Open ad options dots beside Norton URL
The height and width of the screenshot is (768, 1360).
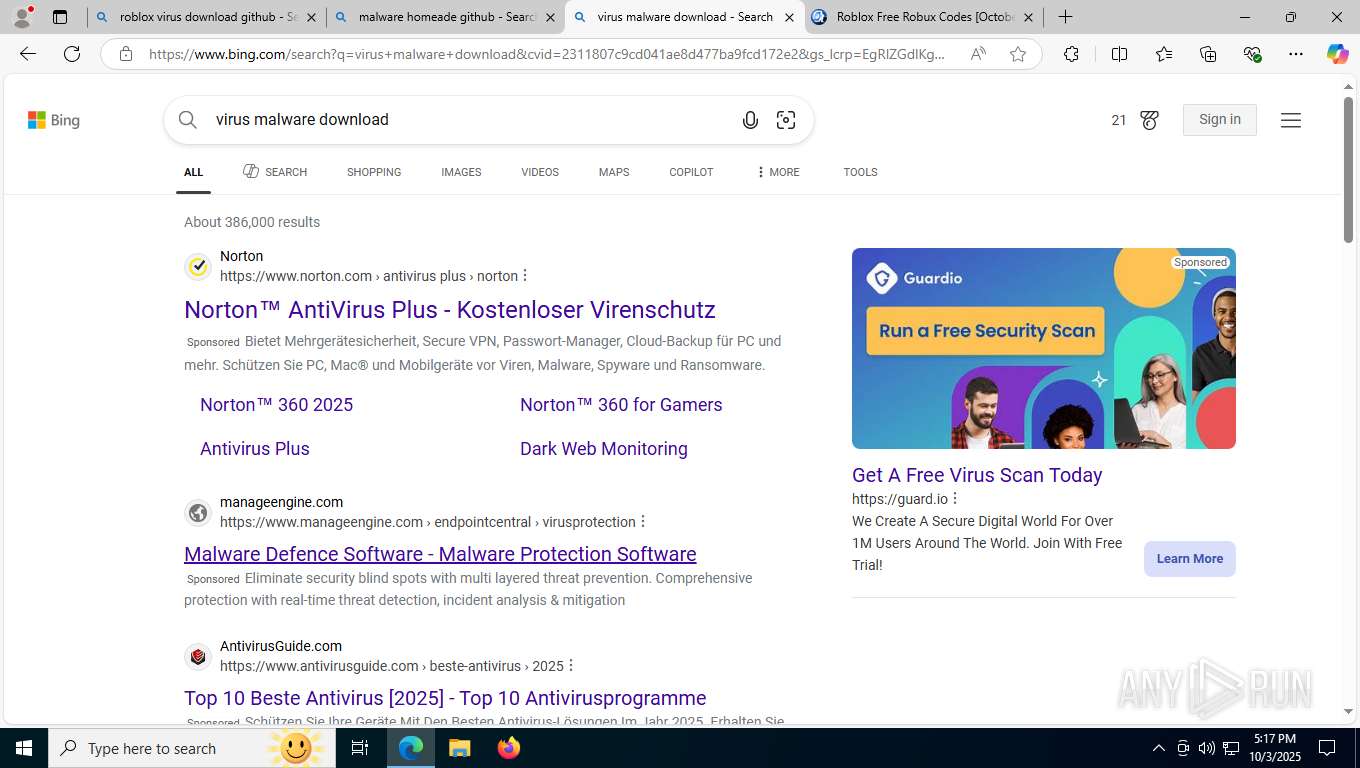tap(525, 276)
